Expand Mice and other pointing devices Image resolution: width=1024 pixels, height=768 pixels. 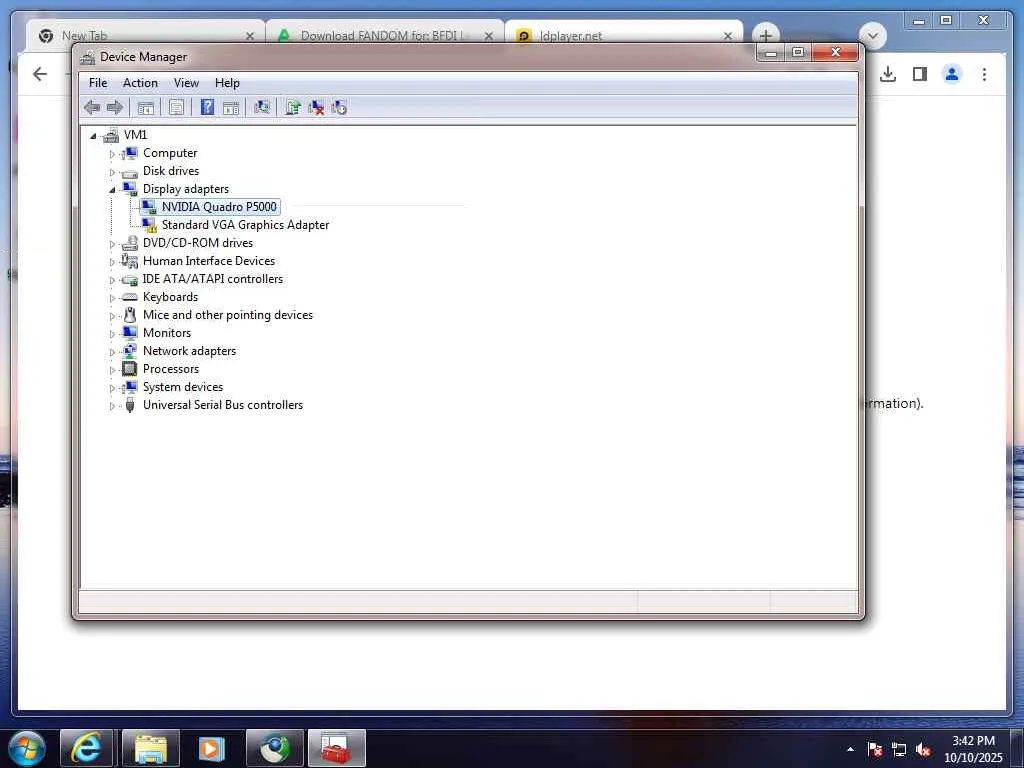112,316
